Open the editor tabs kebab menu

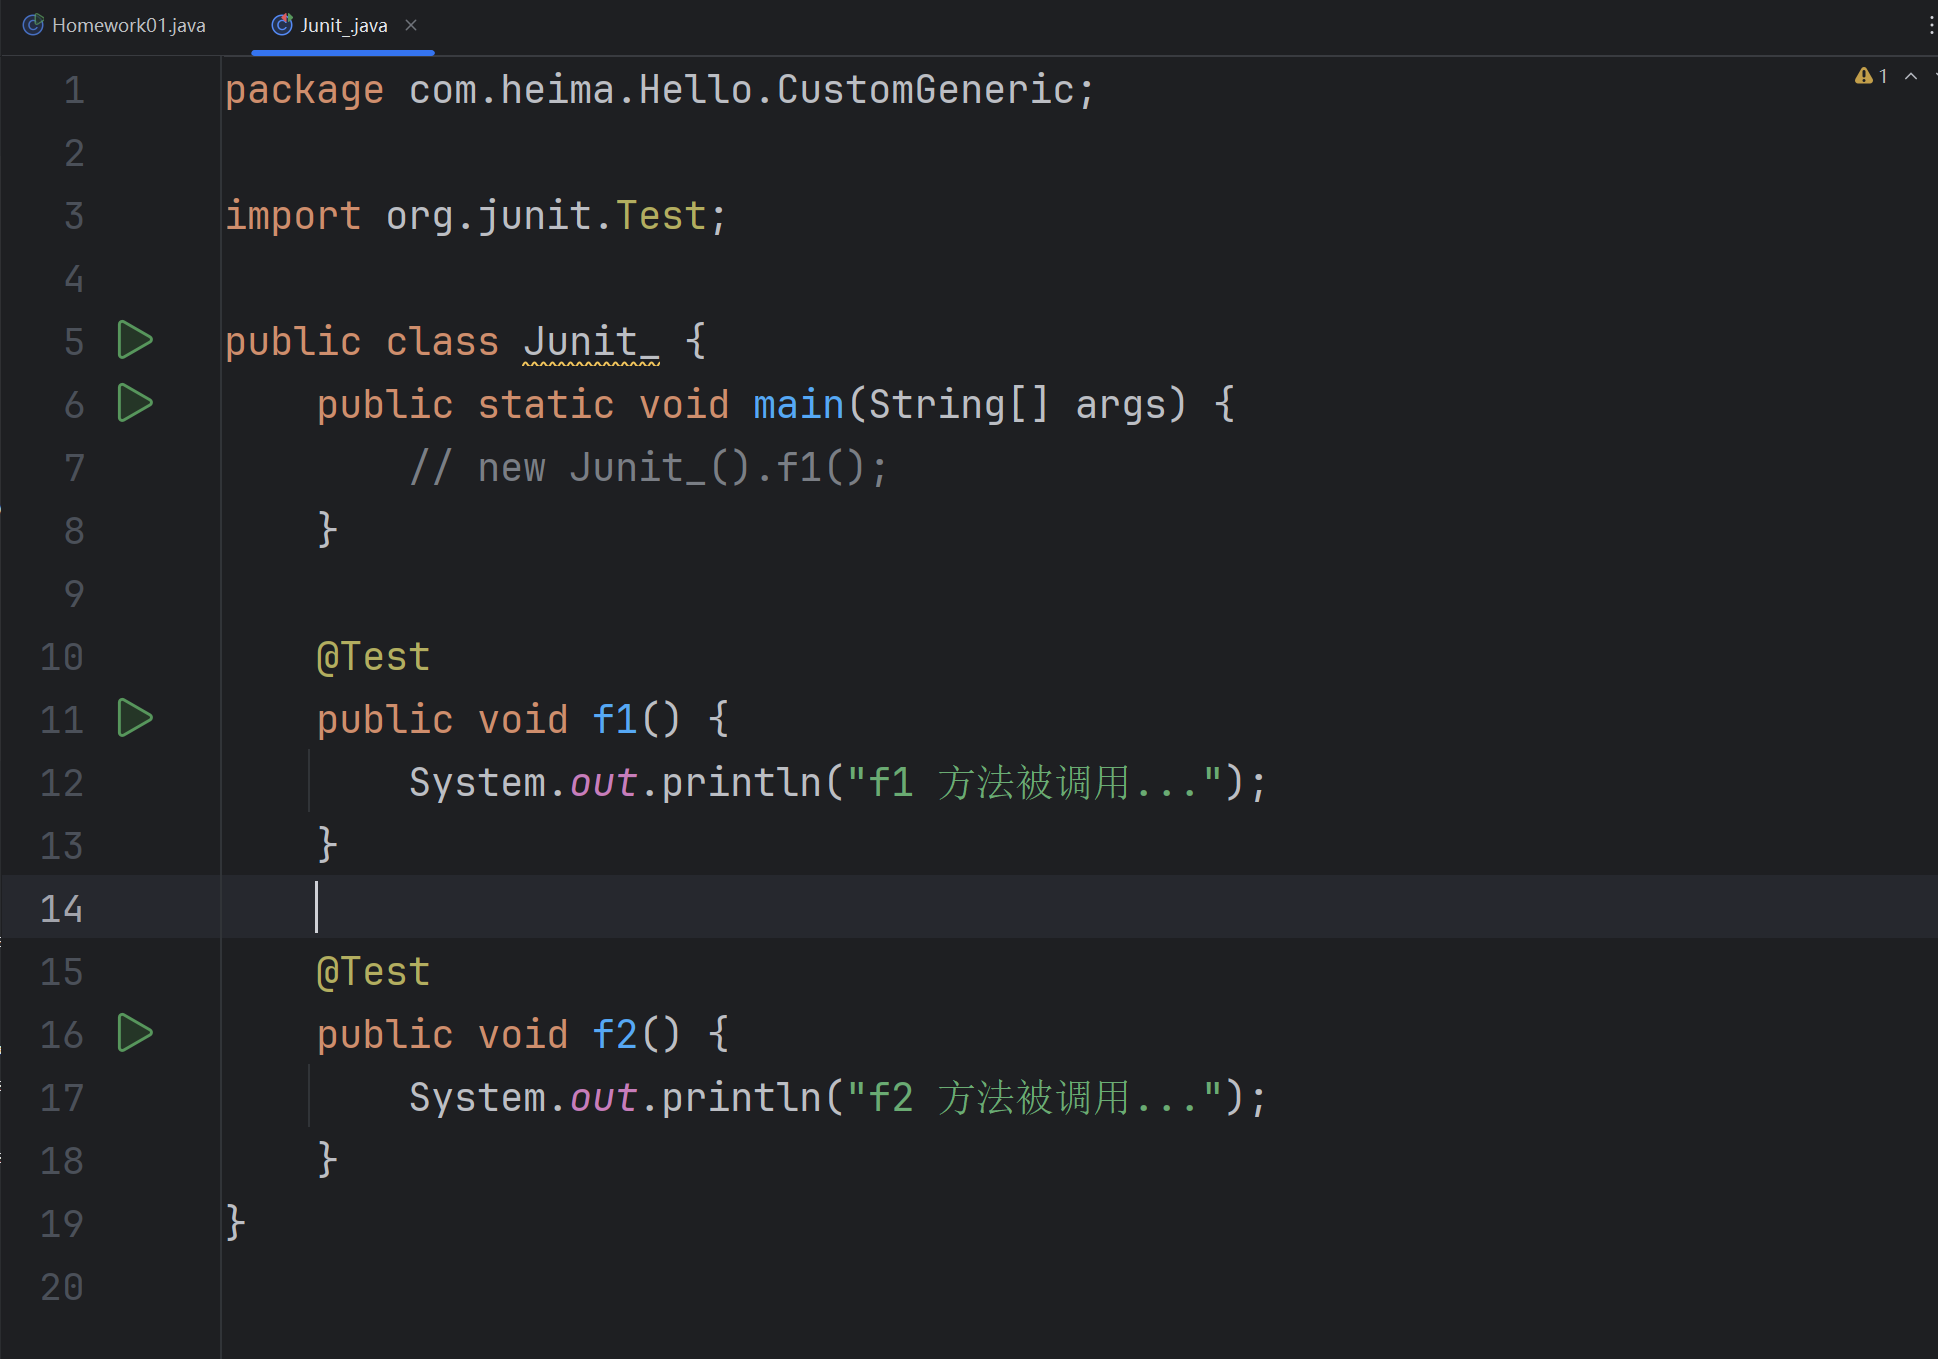(1930, 25)
